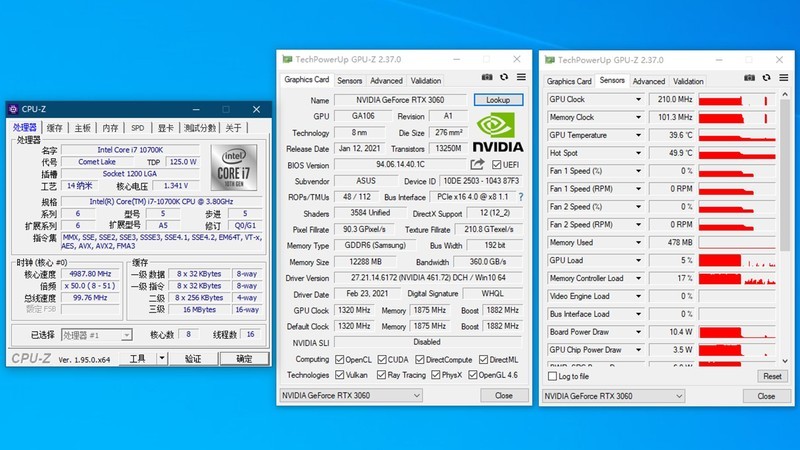Click the Sensors window vertical scrollbar
This screenshot has width=800, height=450.
(785, 175)
